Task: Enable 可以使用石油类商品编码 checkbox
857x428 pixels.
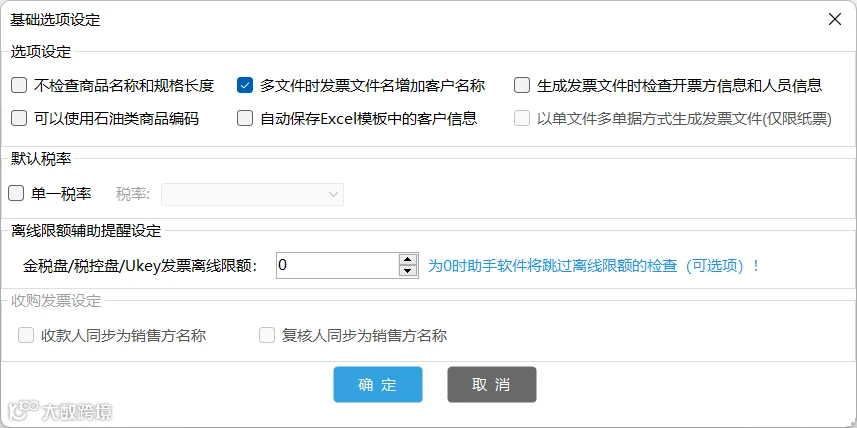Action: tap(19, 118)
